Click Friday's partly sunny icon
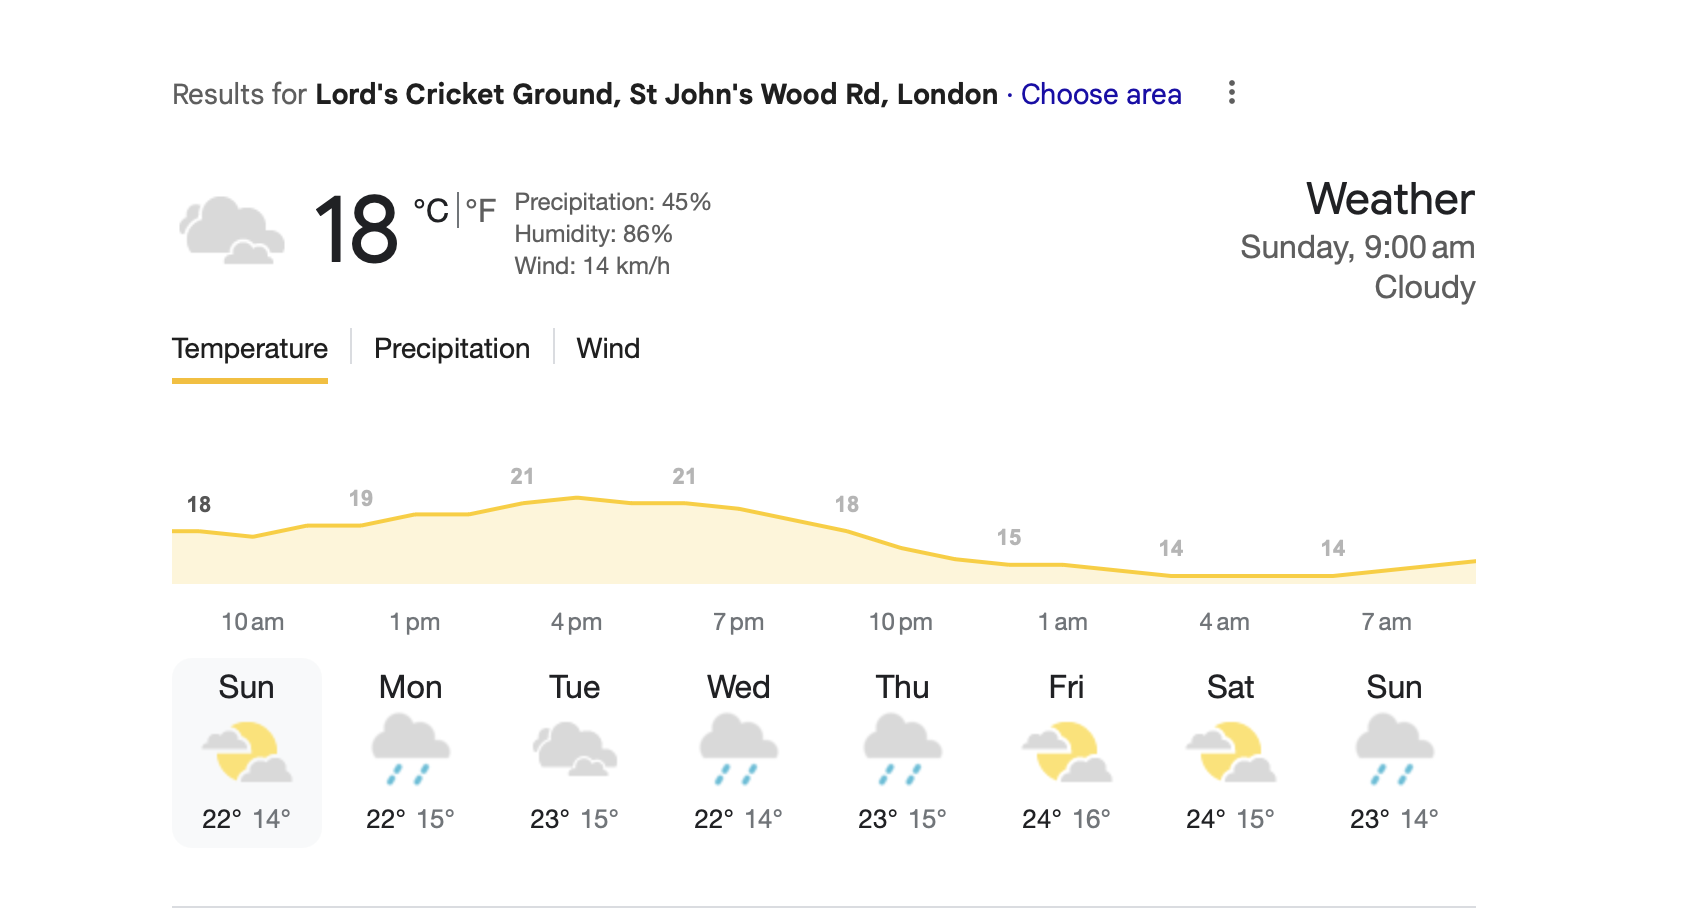The image size is (1684, 912). pyautogui.click(x=1066, y=752)
